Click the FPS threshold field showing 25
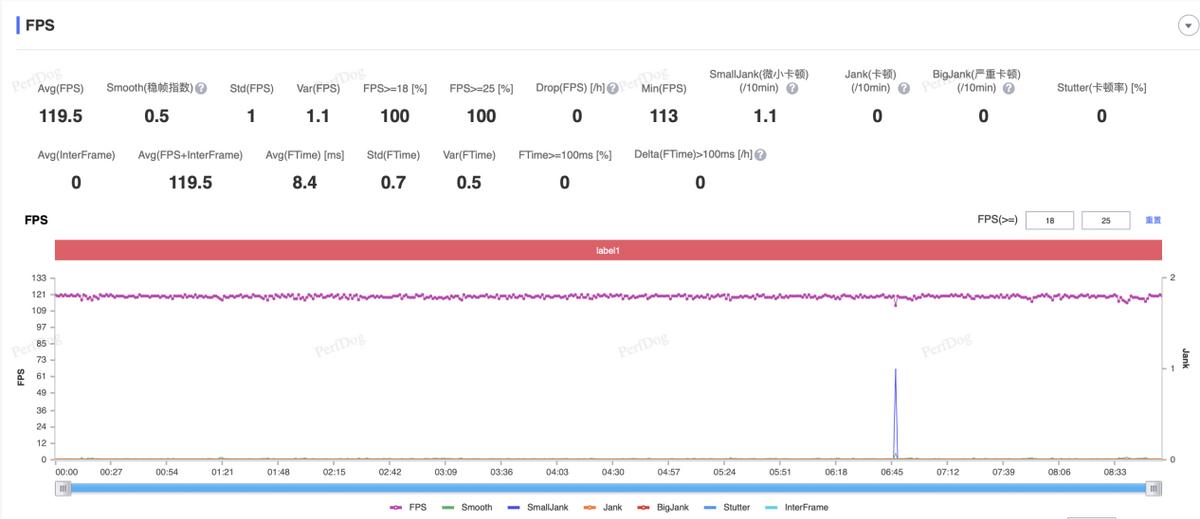This screenshot has width=1200, height=519. 1106,220
